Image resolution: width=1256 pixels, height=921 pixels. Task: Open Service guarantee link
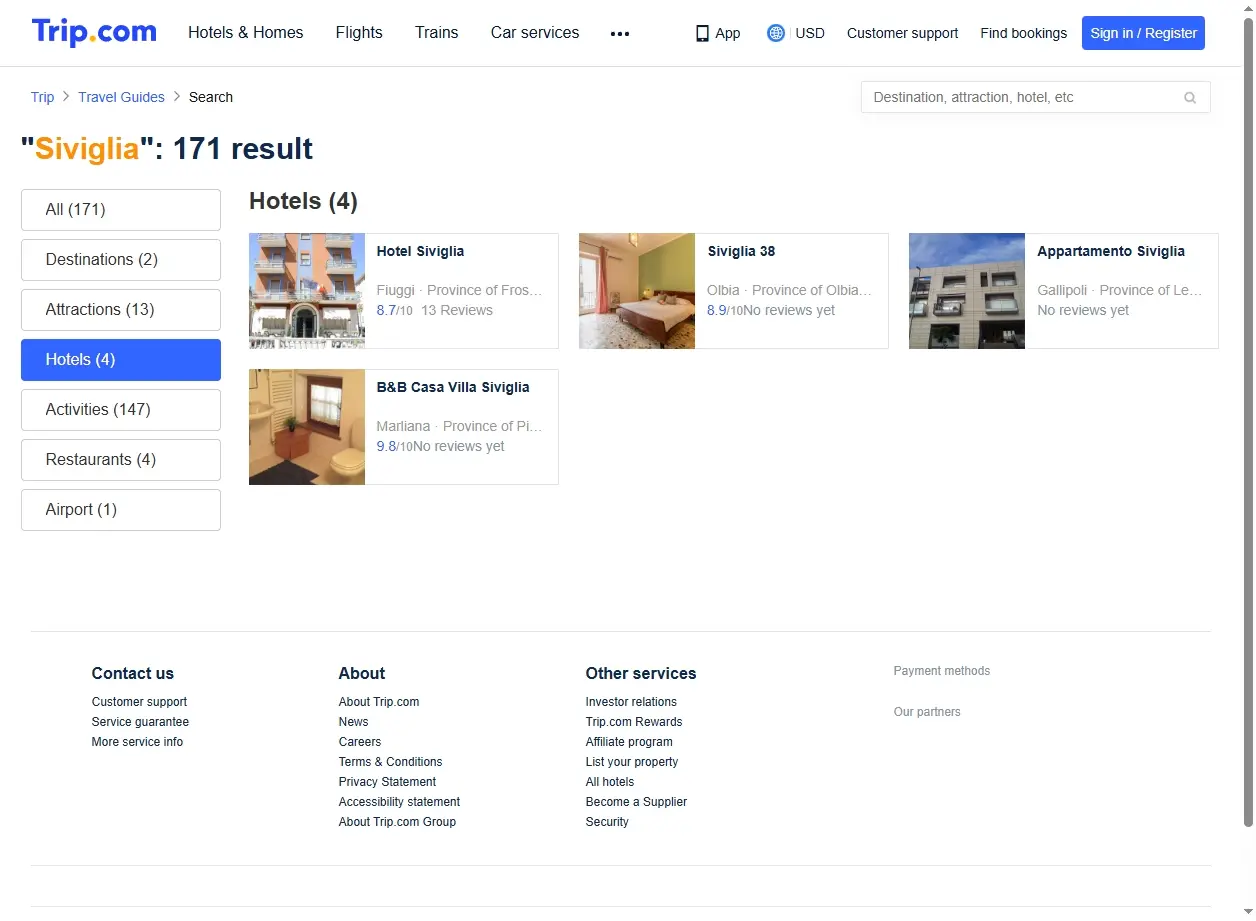click(140, 722)
